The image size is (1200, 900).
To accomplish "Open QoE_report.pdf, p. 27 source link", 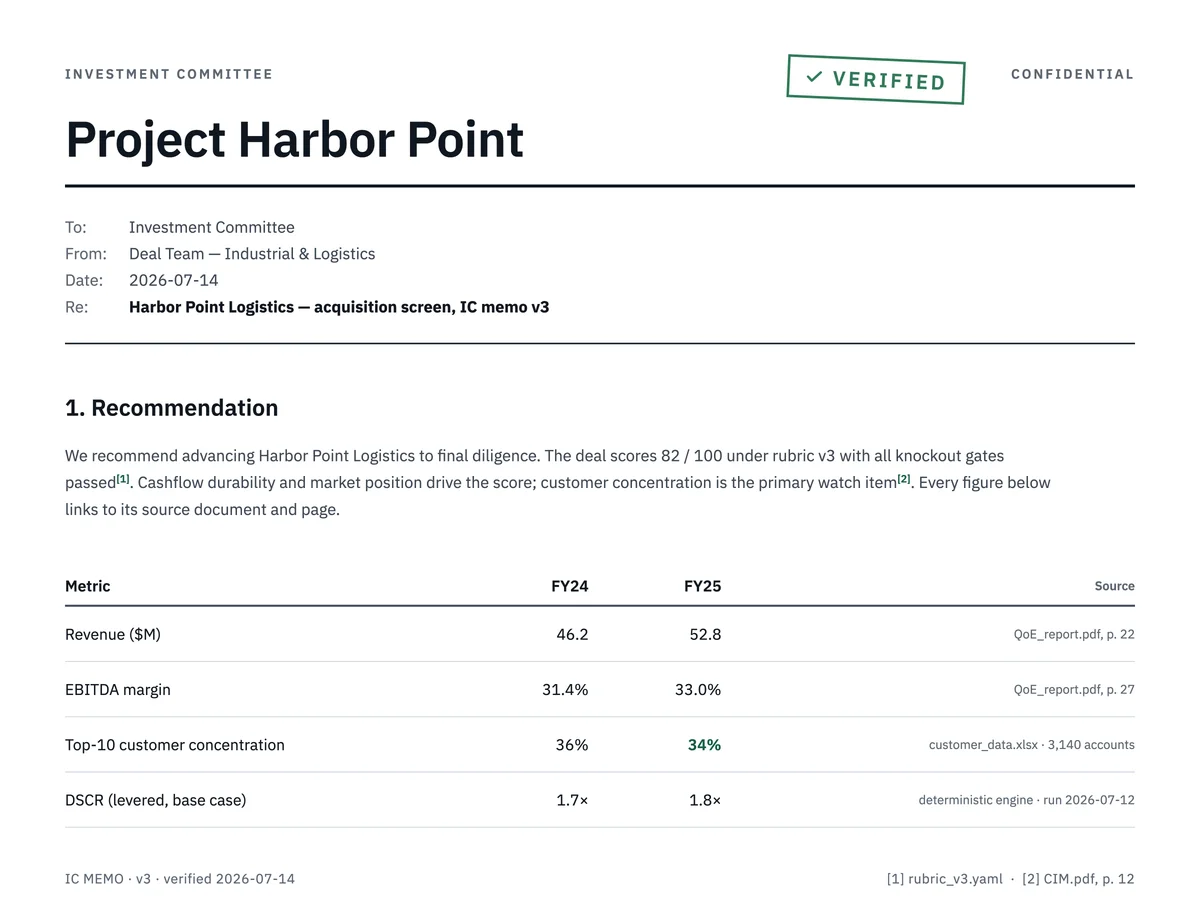I will click(x=1074, y=689).
